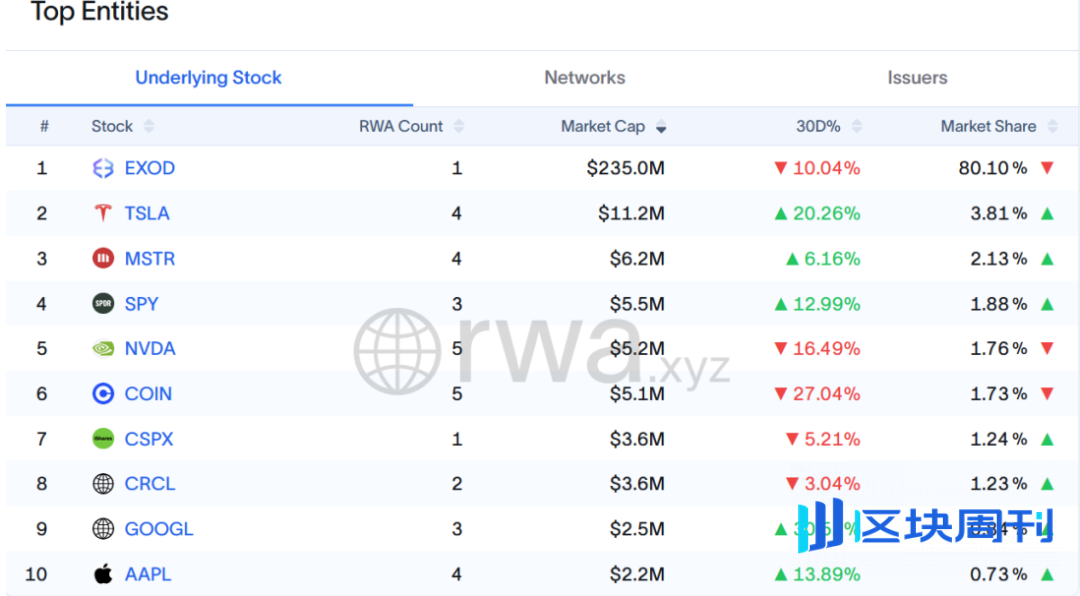Click the # column header
Viewport: 1080px width, 596px height.
(44, 127)
